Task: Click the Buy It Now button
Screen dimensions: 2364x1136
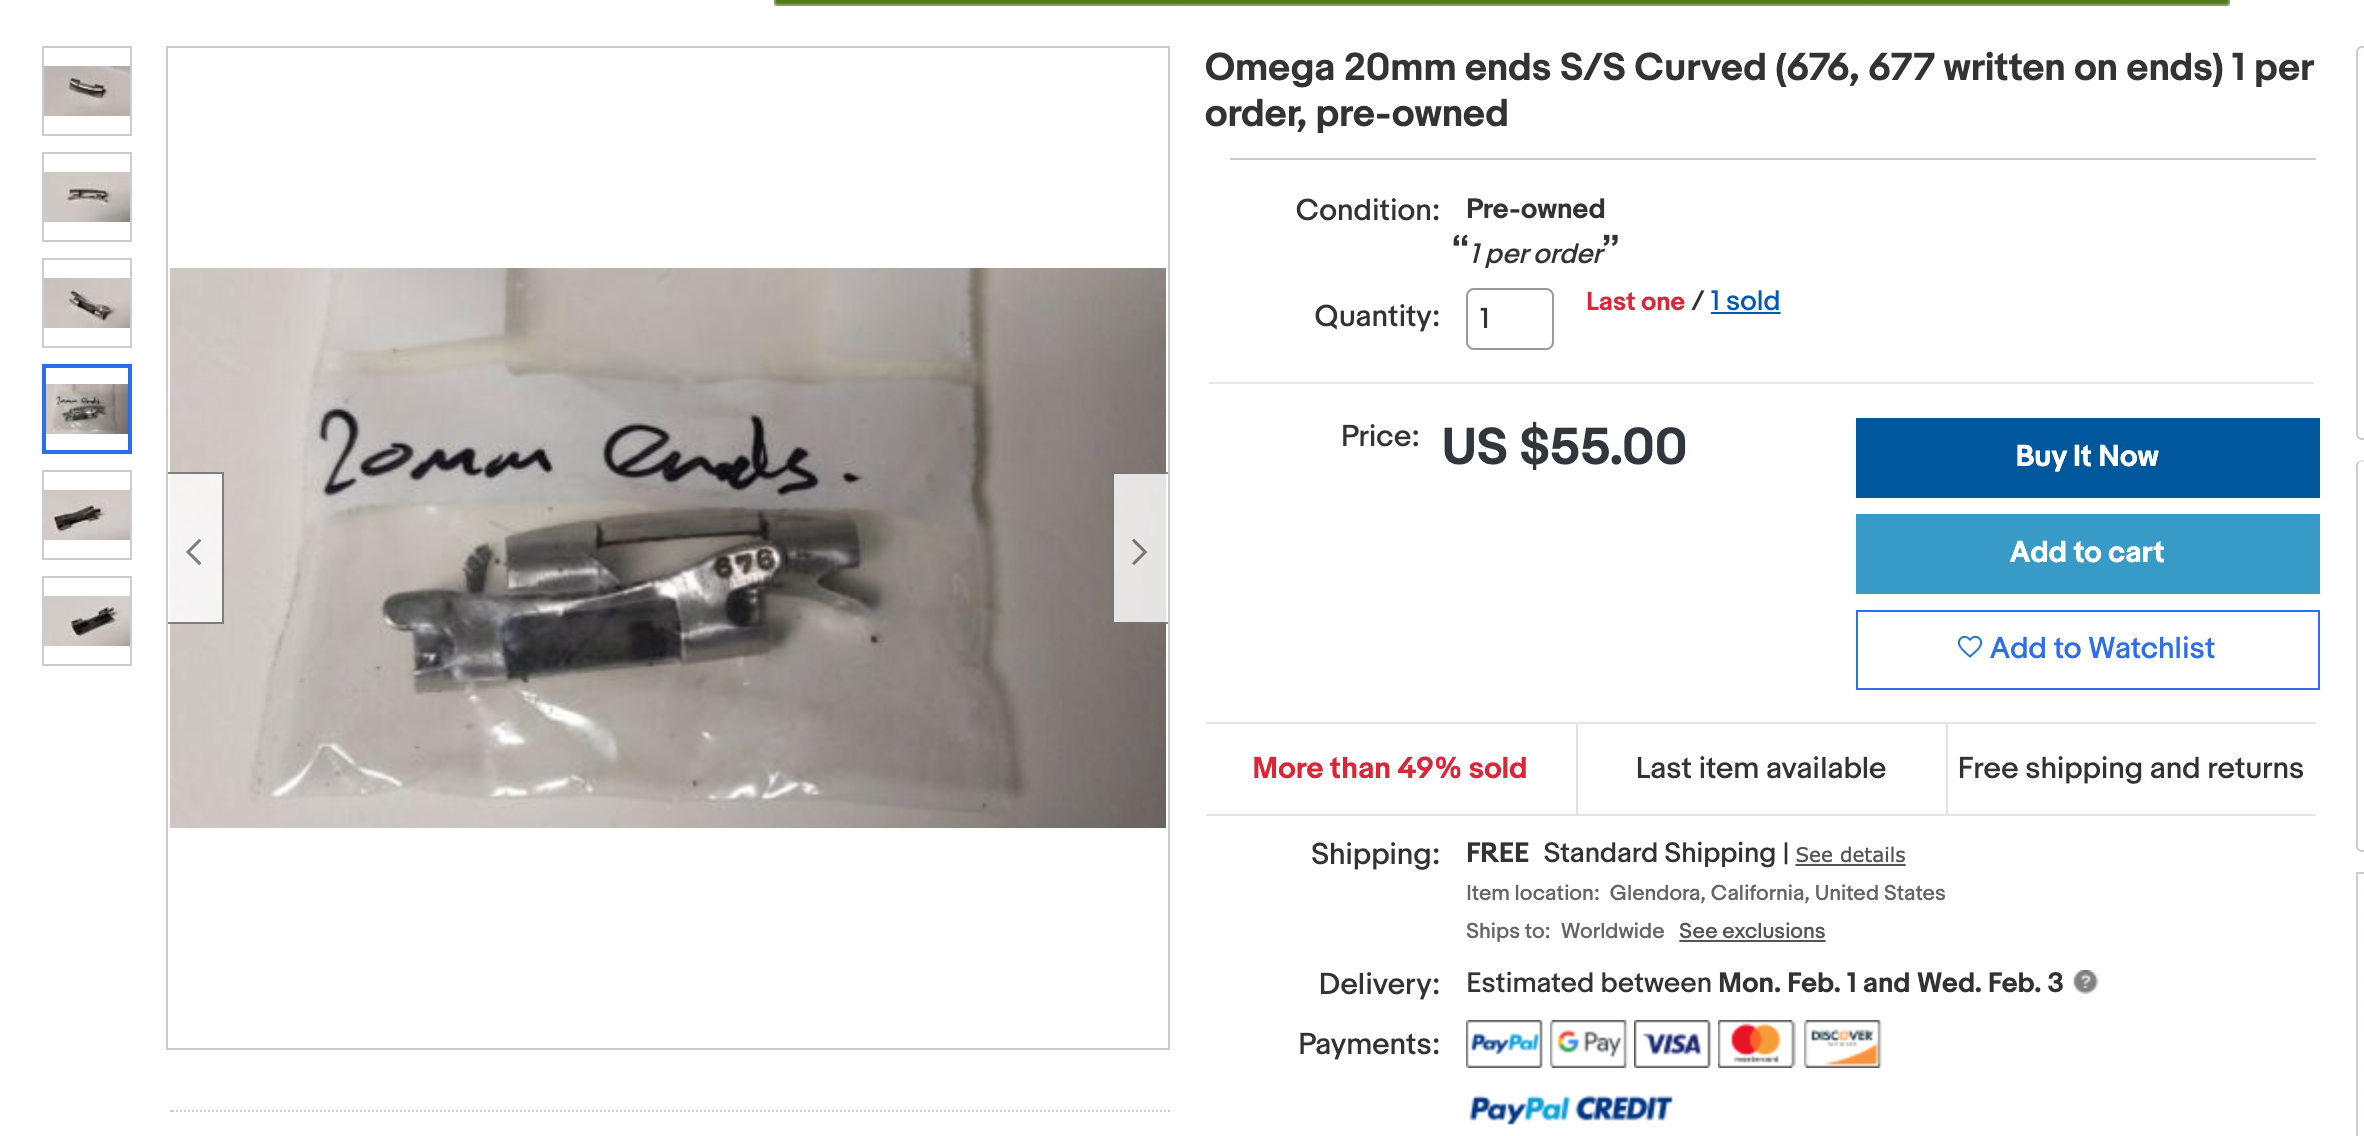Action: click(x=2087, y=457)
